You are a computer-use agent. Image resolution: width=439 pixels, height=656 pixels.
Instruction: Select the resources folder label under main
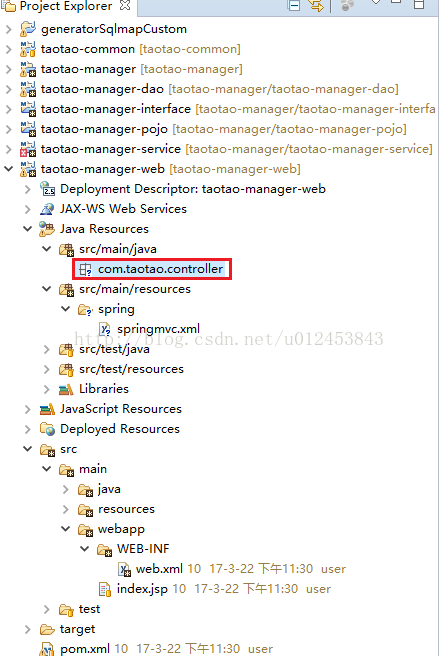point(126,509)
